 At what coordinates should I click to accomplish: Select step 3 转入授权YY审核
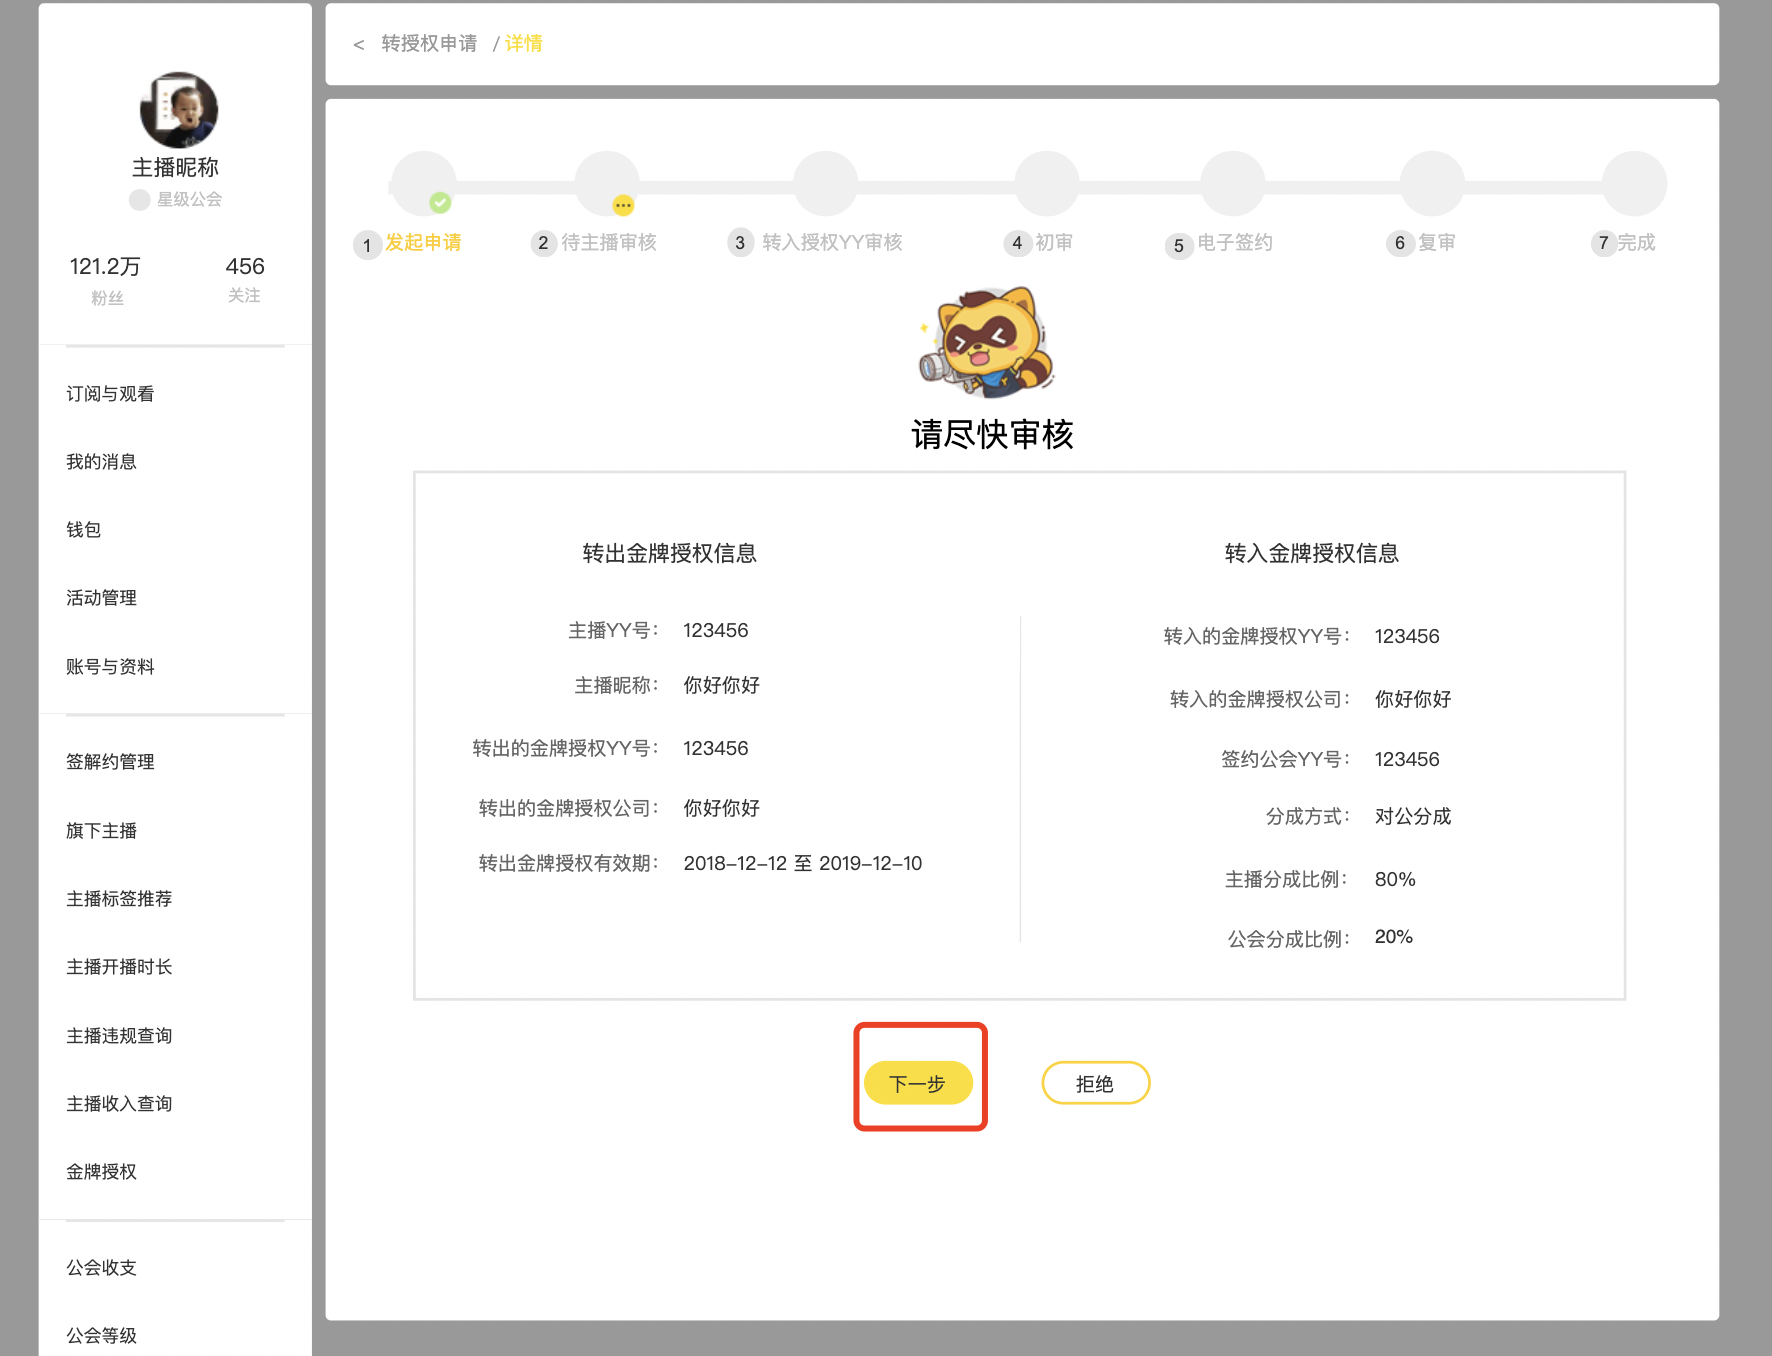(815, 243)
